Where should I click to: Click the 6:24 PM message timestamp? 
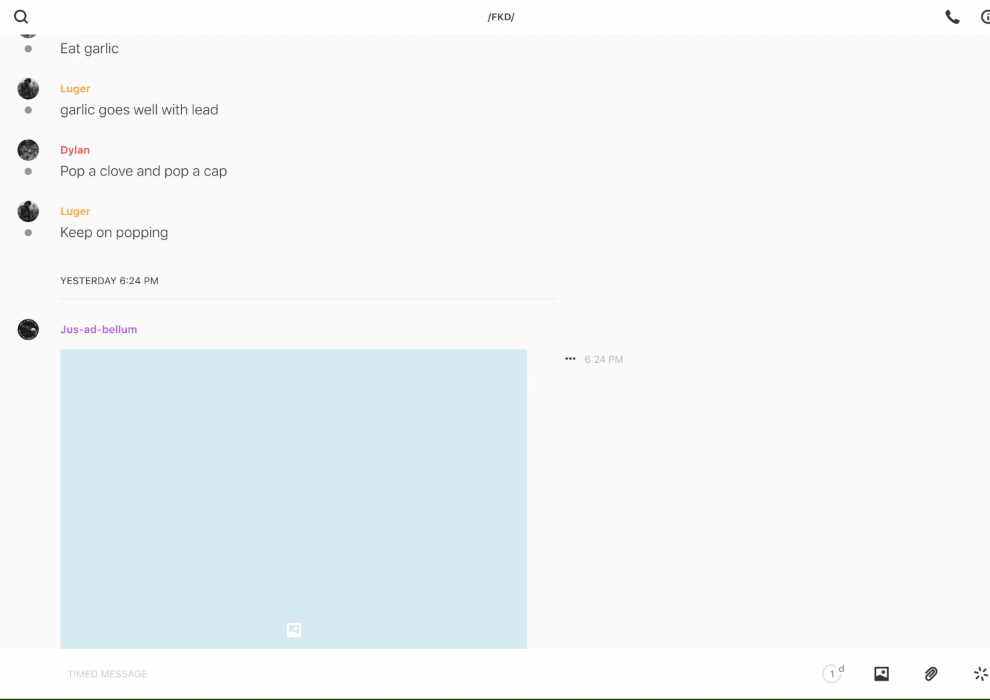click(x=604, y=359)
